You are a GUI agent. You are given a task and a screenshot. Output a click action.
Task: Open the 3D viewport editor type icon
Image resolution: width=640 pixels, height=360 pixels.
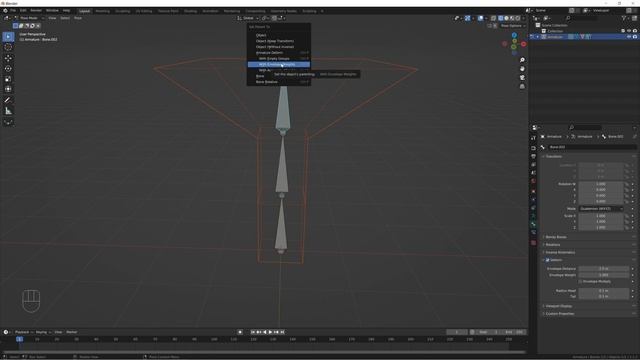point(7,18)
